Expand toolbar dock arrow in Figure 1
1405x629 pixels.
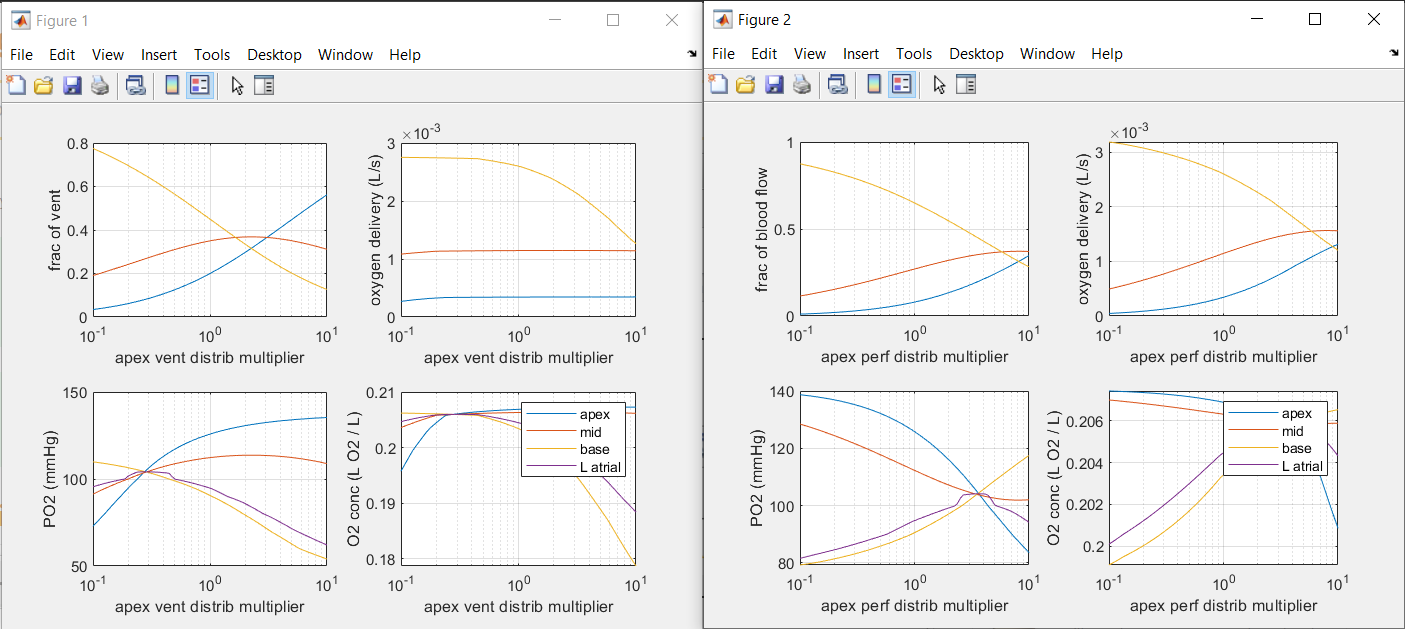(692, 52)
